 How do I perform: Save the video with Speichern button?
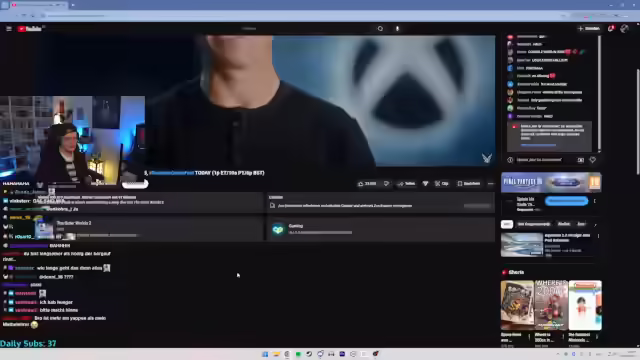click(469, 184)
